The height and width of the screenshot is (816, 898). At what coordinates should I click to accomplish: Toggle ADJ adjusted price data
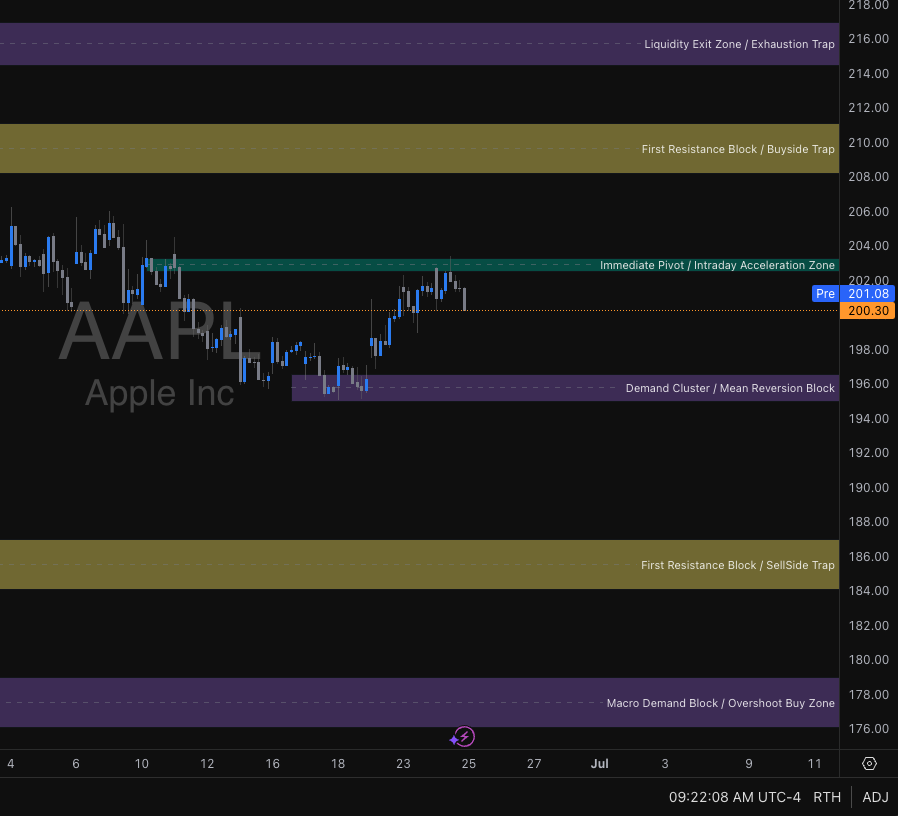point(875,797)
